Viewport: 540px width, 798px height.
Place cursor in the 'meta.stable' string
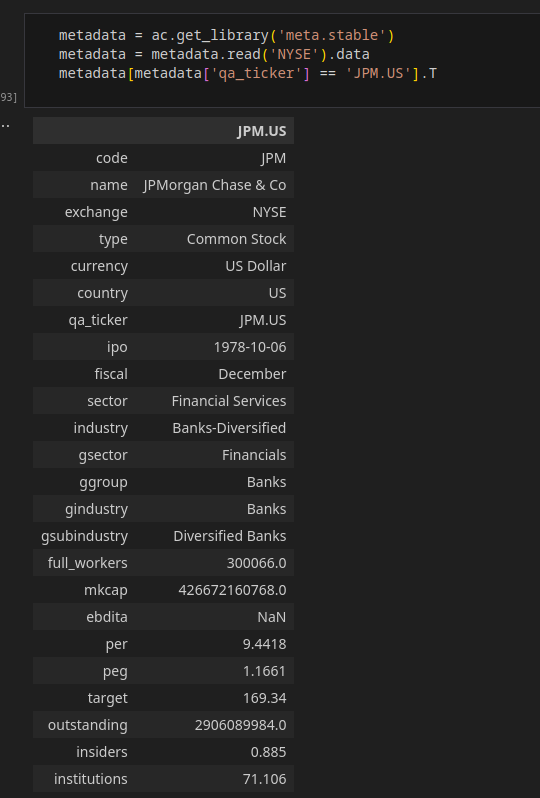(x=332, y=35)
